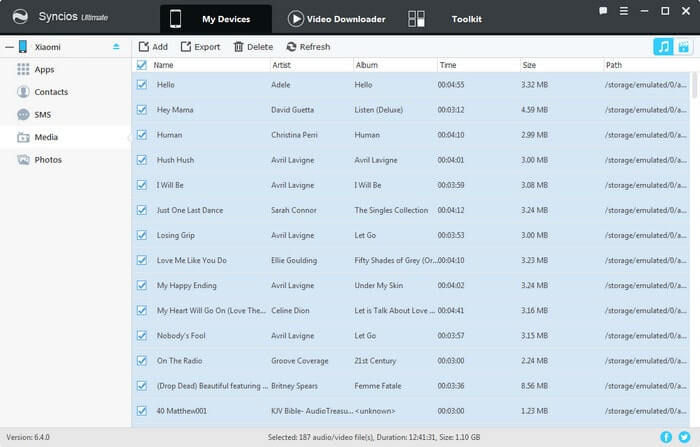700x447 pixels.
Task: Toggle checkbox for Losing Grip
Action: point(141,235)
